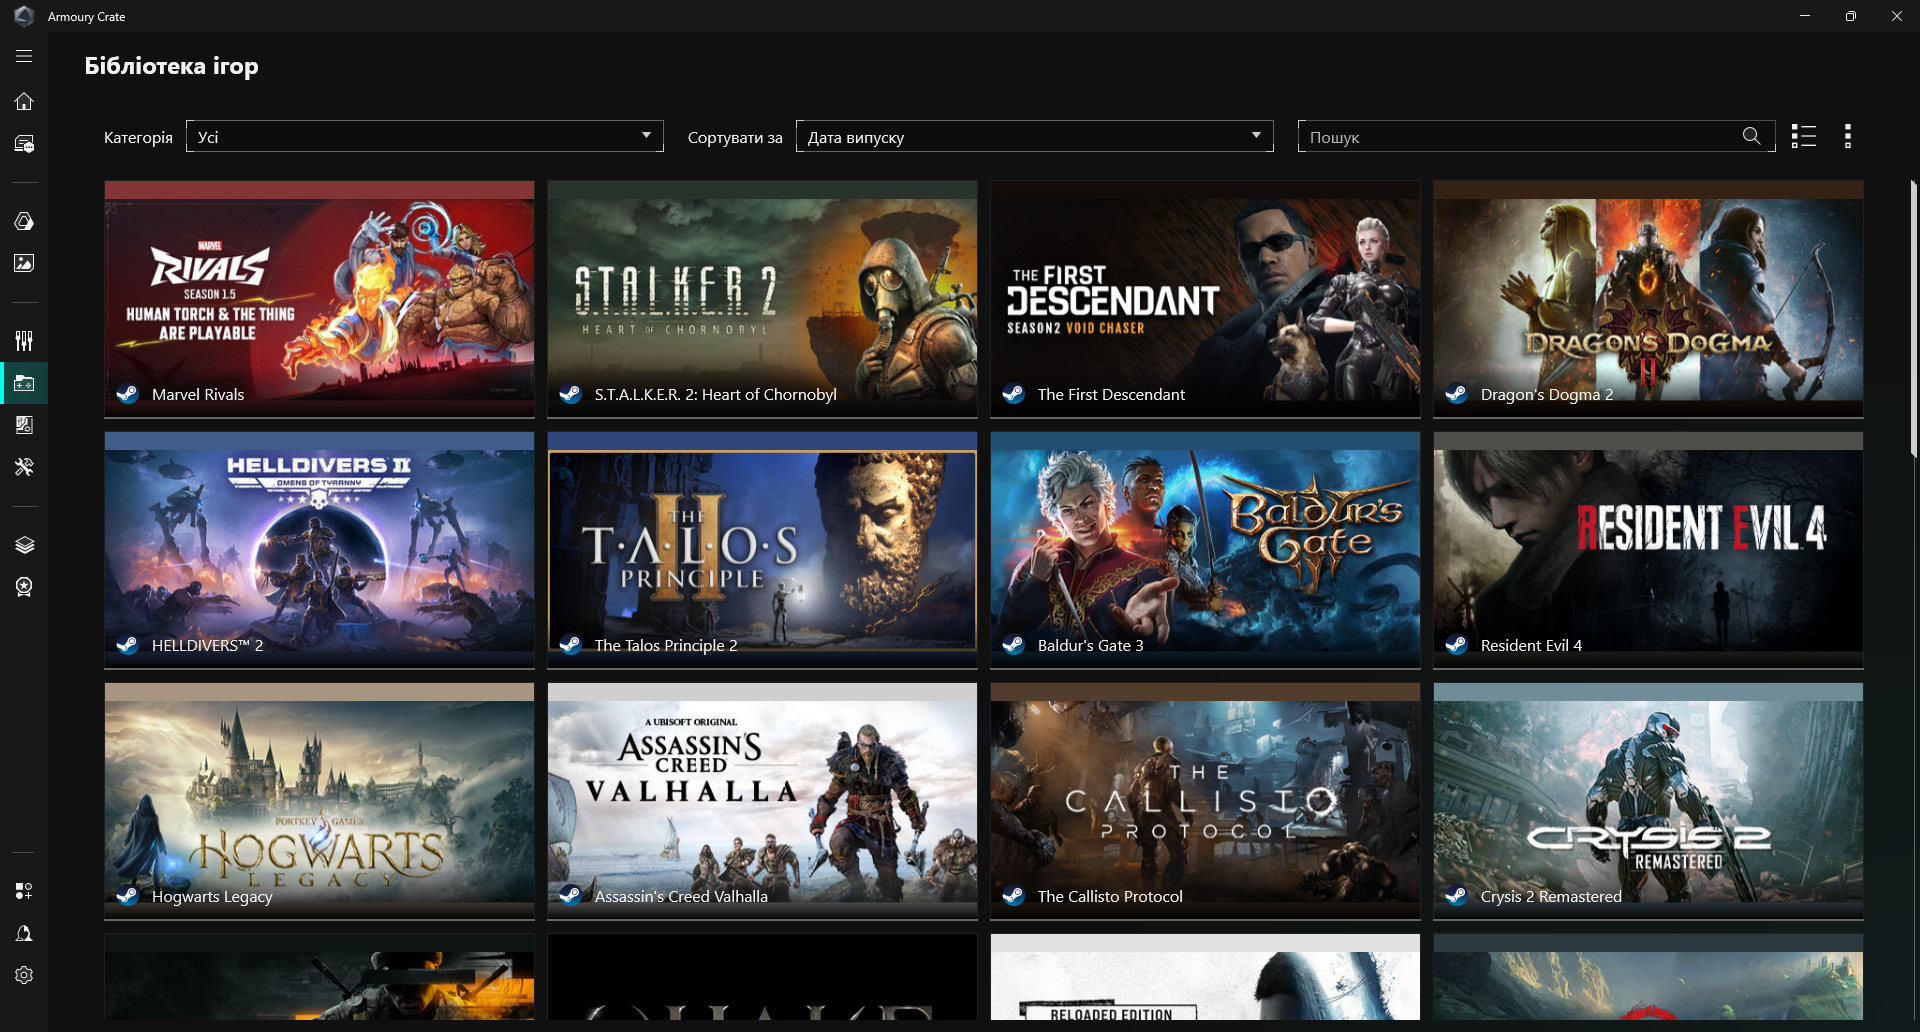
Task: Click the 'Бібліотека ігор' page heading
Action: point(171,66)
